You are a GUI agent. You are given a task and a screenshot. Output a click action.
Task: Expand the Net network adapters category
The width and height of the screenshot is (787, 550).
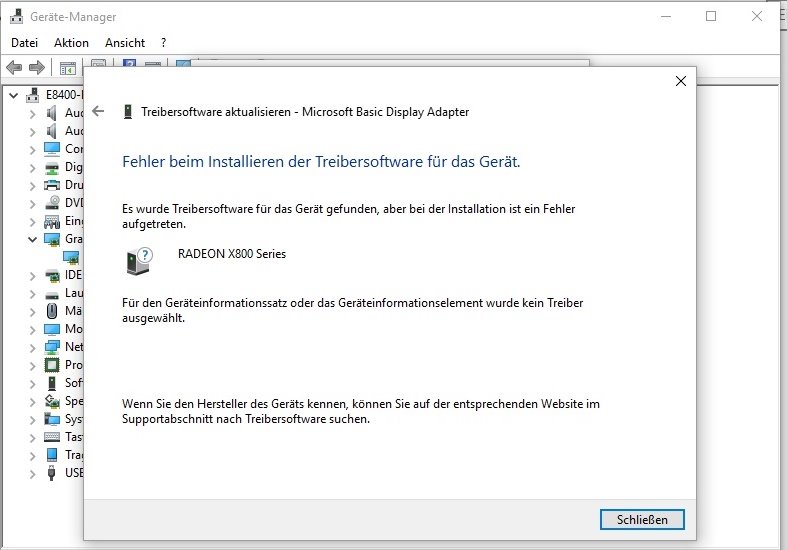point(33,349)
